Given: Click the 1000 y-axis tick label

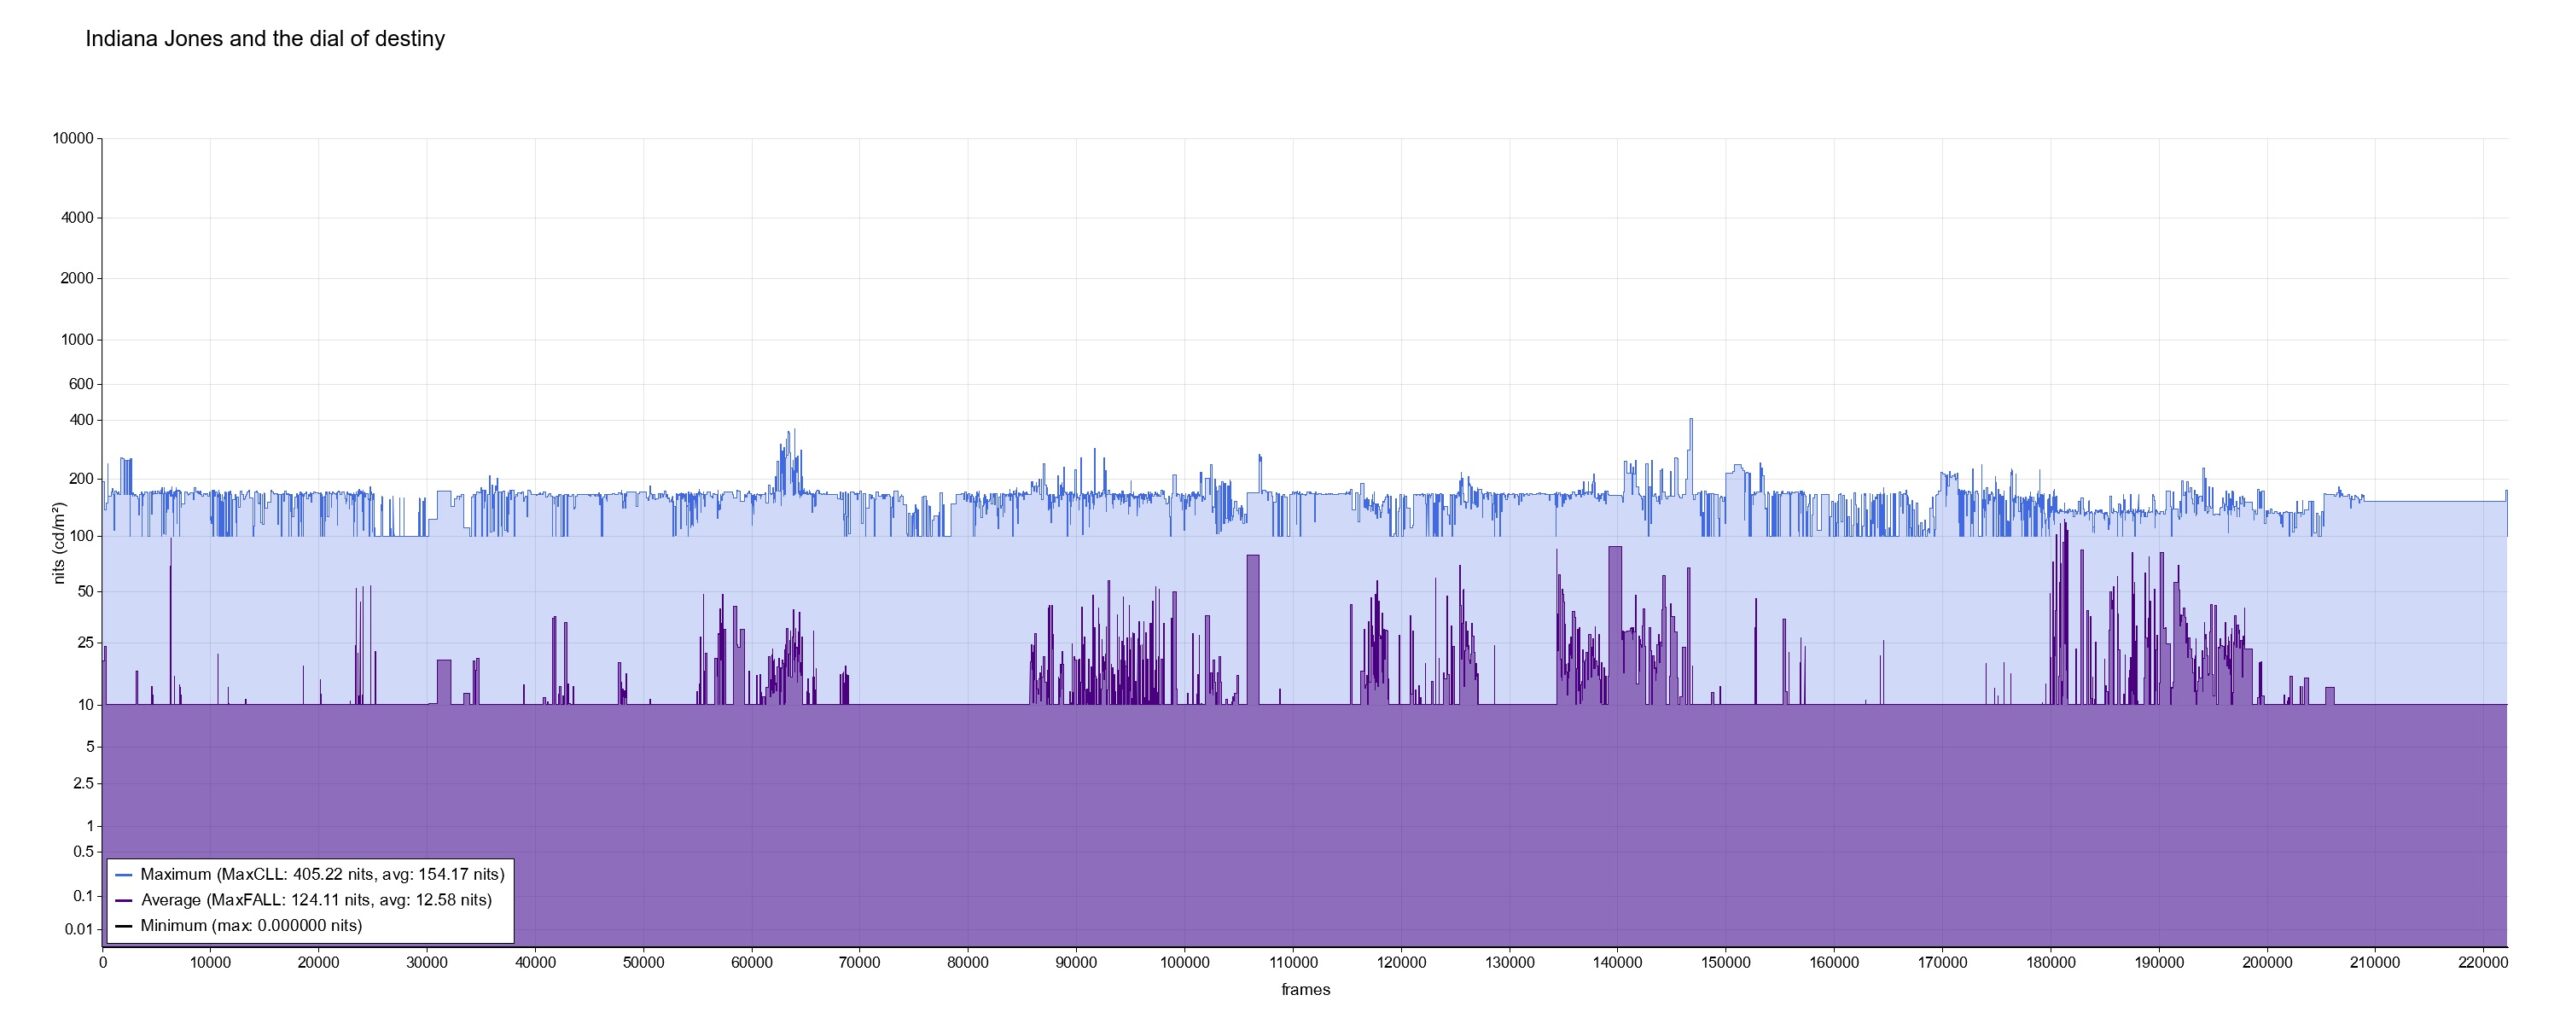Looking at the screenshot, I should pos(77,340).
